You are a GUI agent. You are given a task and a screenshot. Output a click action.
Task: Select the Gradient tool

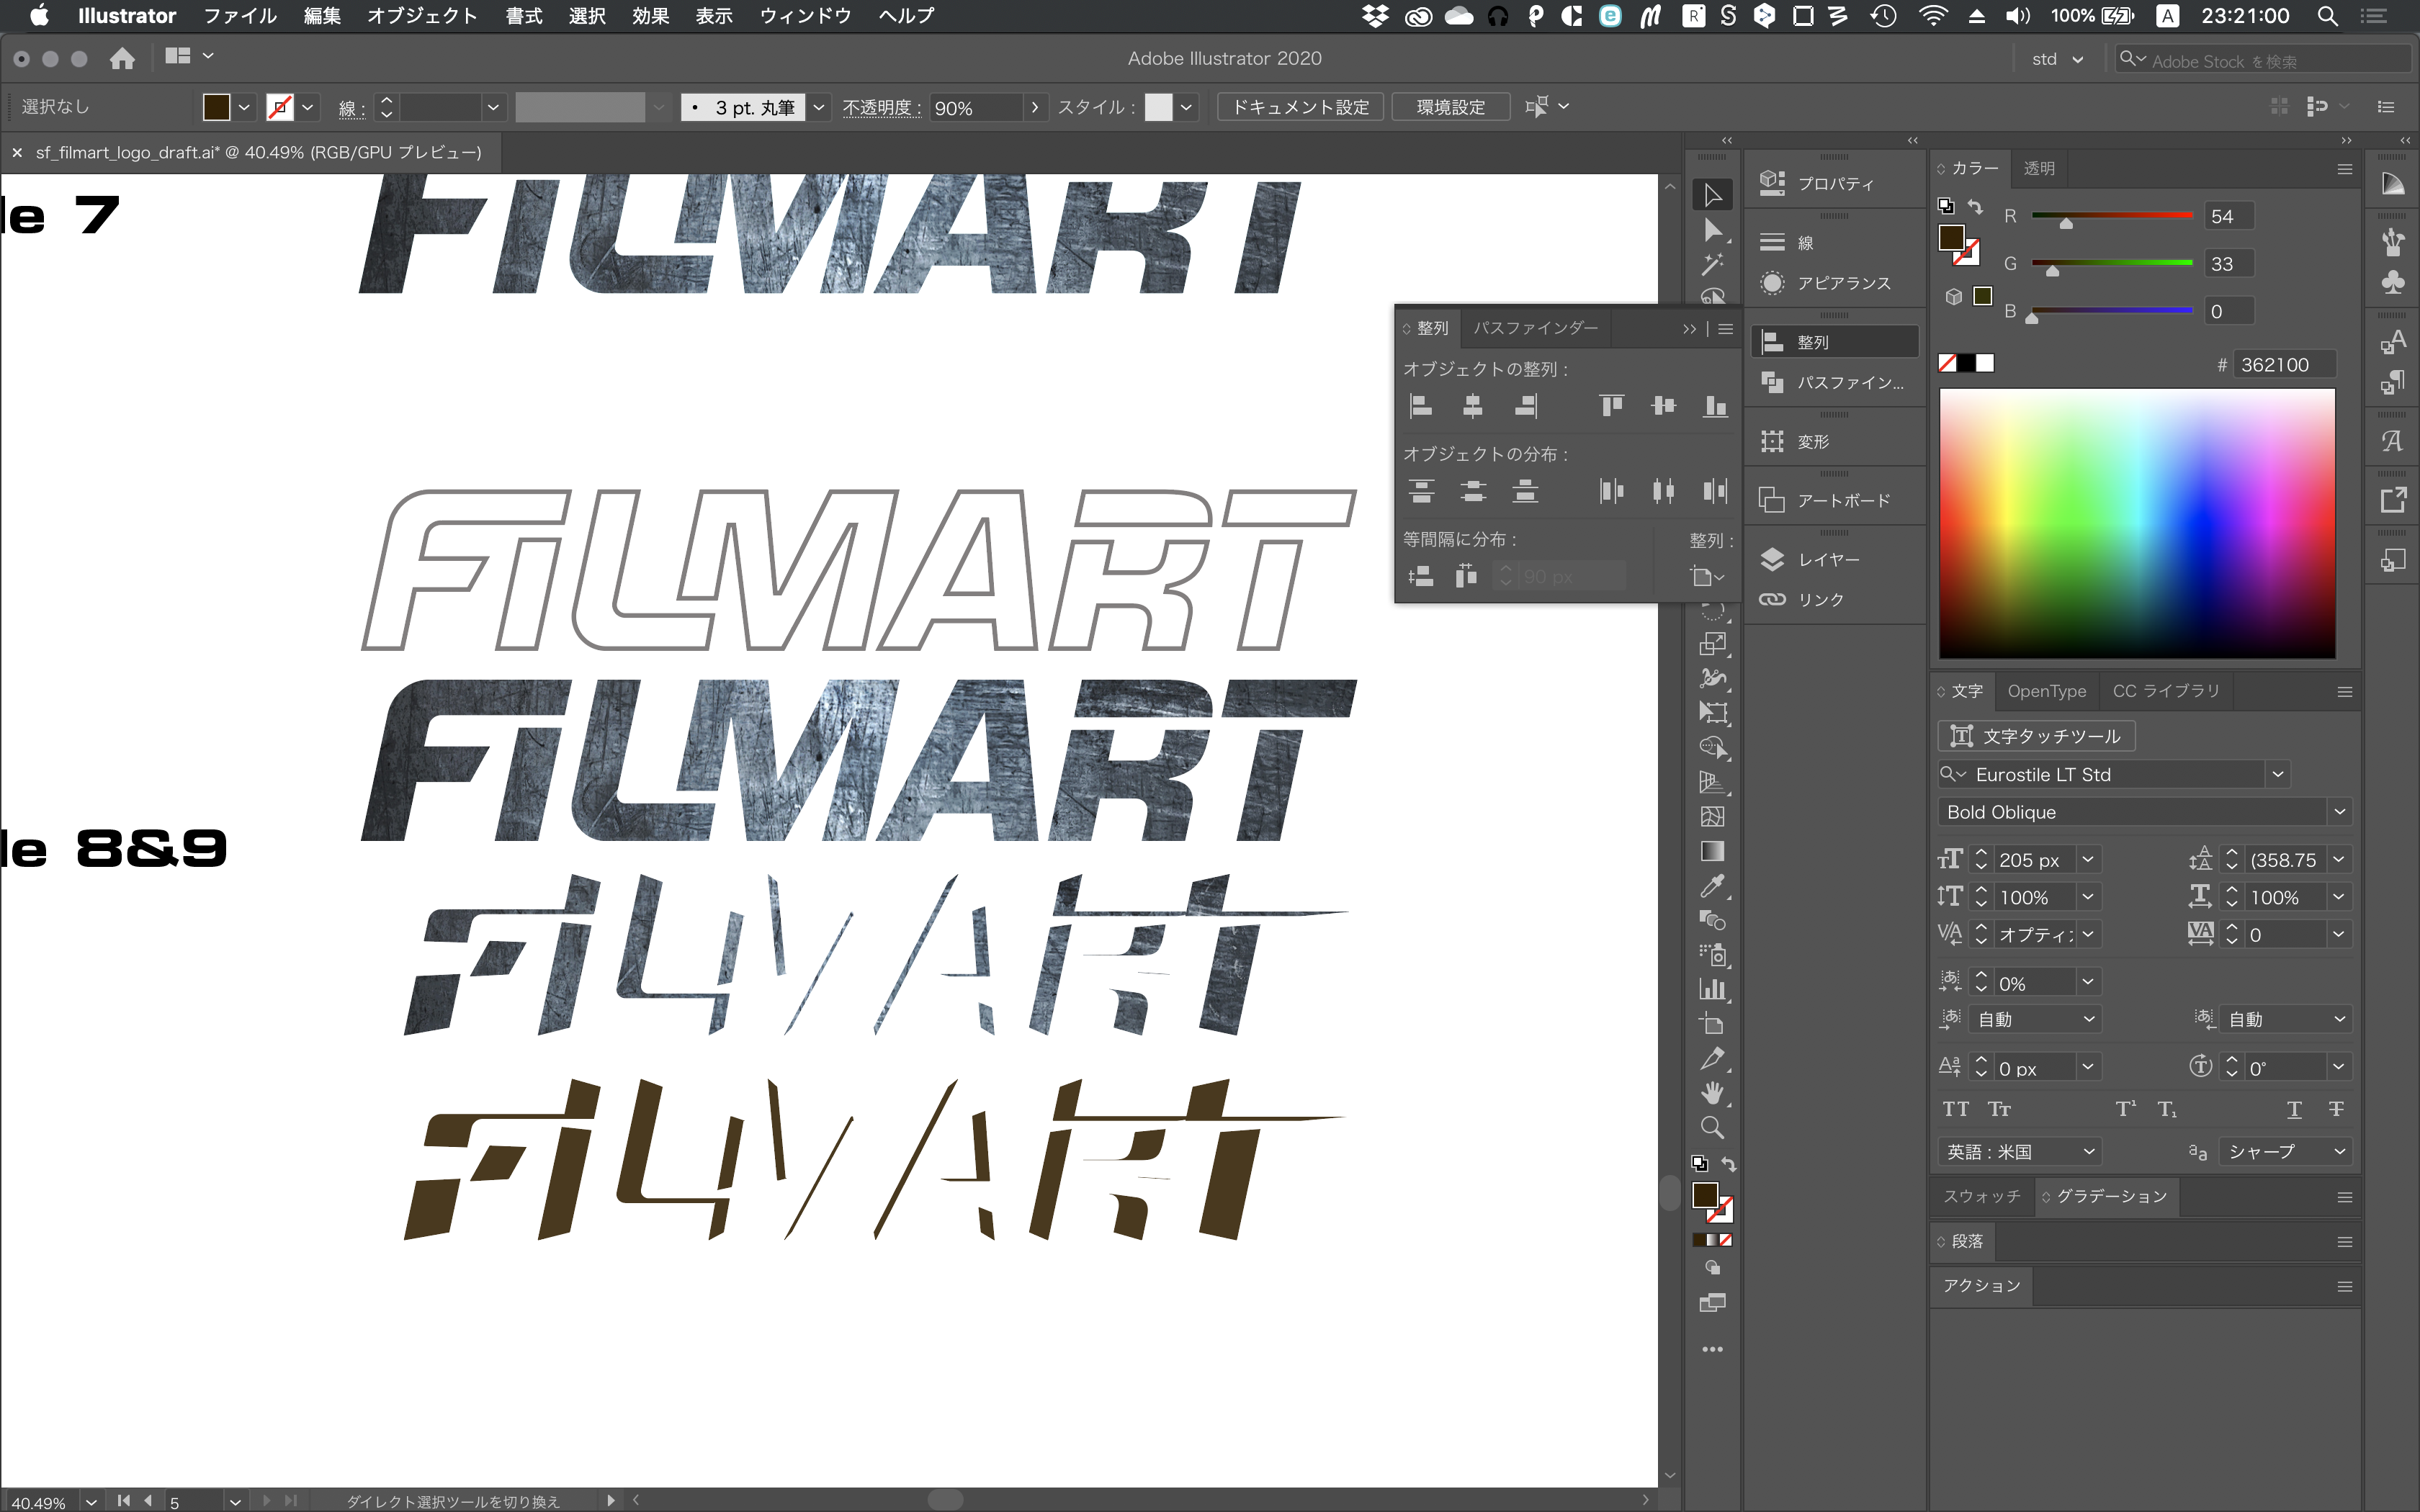pyautogui.click(x=1712, y=851)
